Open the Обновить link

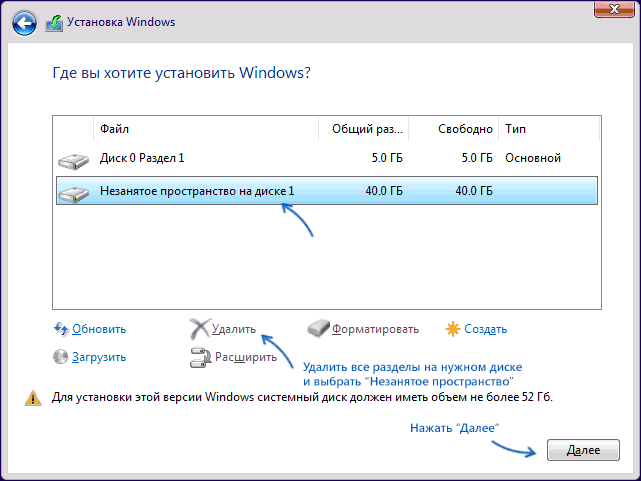coord(99,329)
